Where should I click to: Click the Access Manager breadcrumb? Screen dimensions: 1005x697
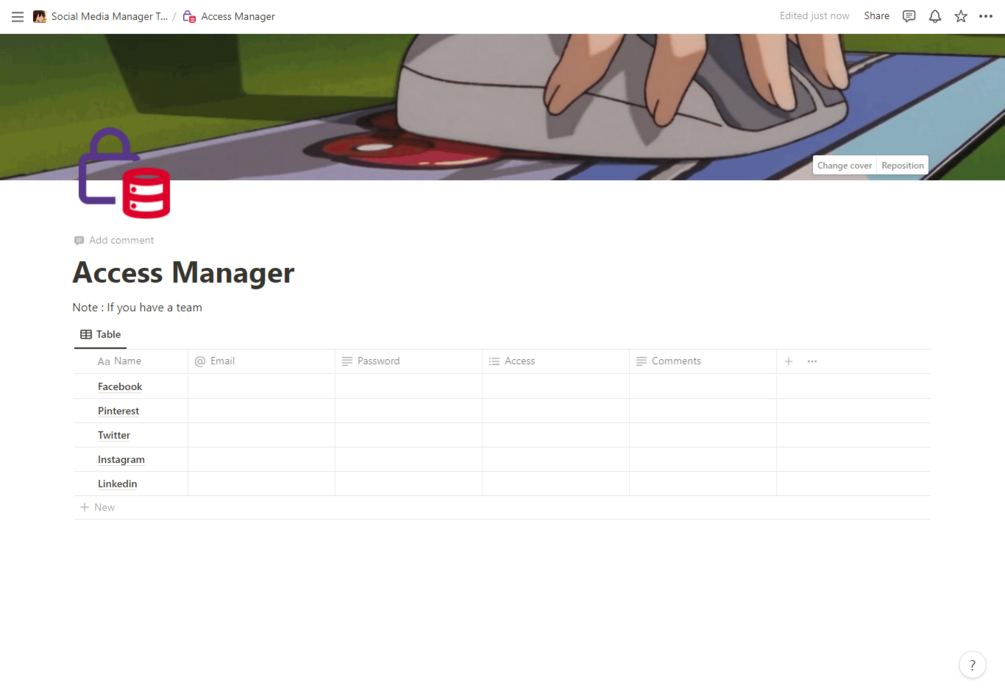click(229, 17)
